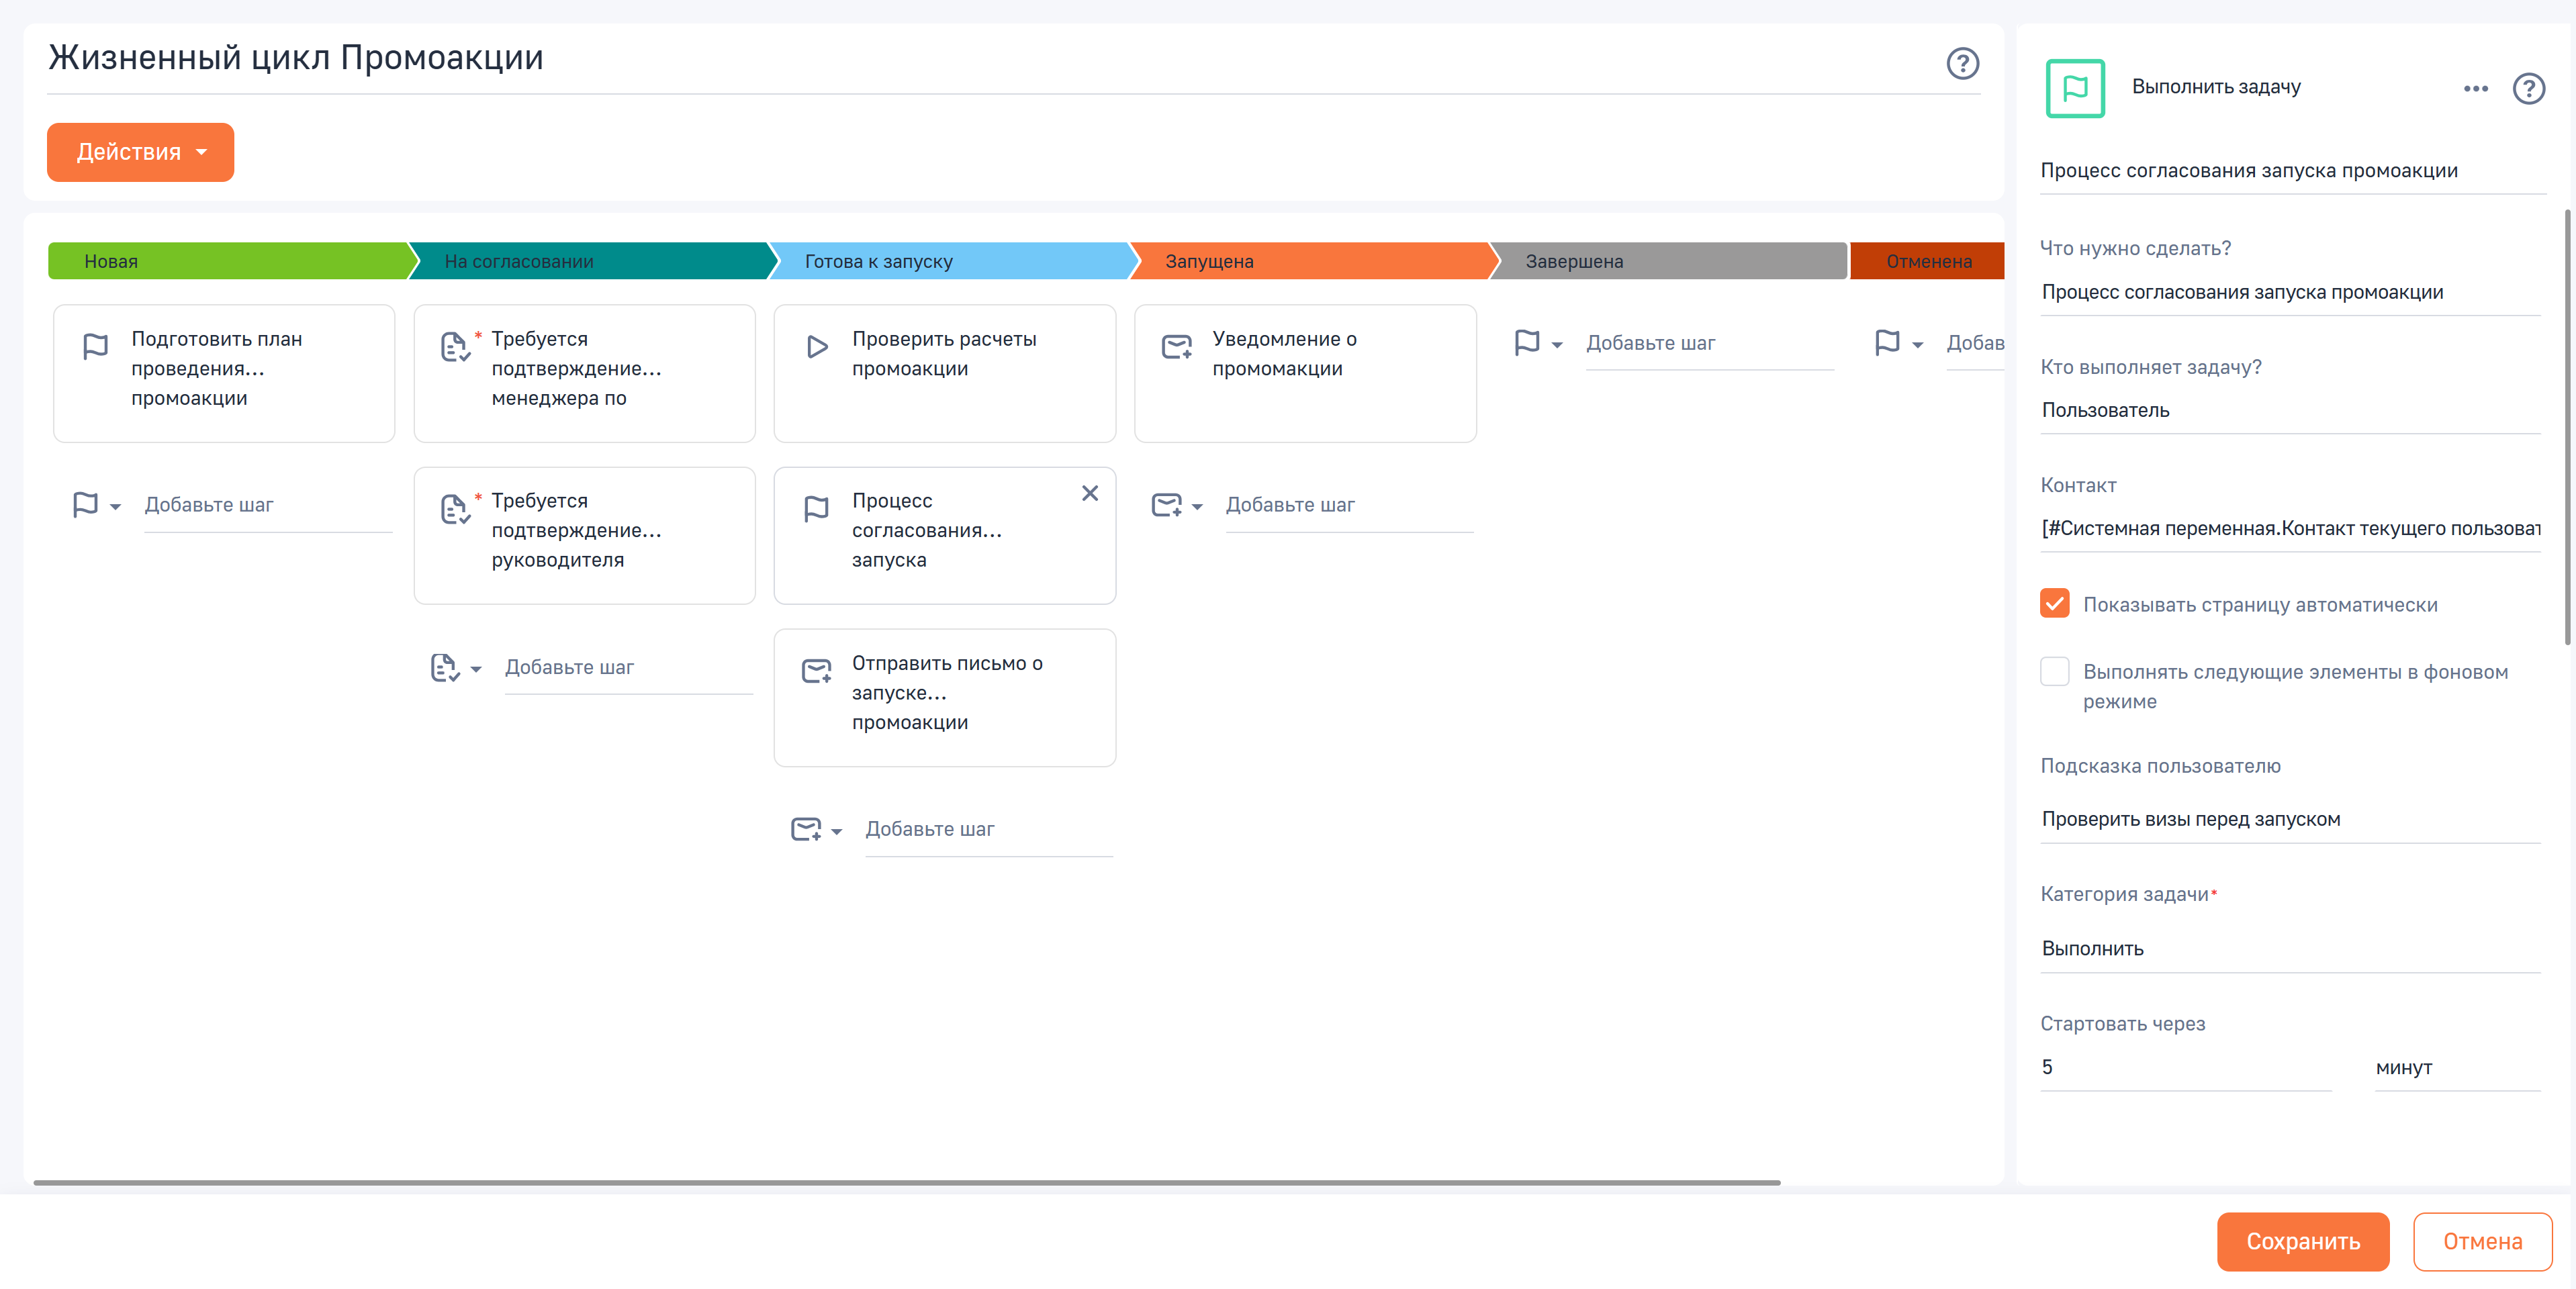Expand step-type arrow in Отменена column
2576x1289 pixels.
1917,345
